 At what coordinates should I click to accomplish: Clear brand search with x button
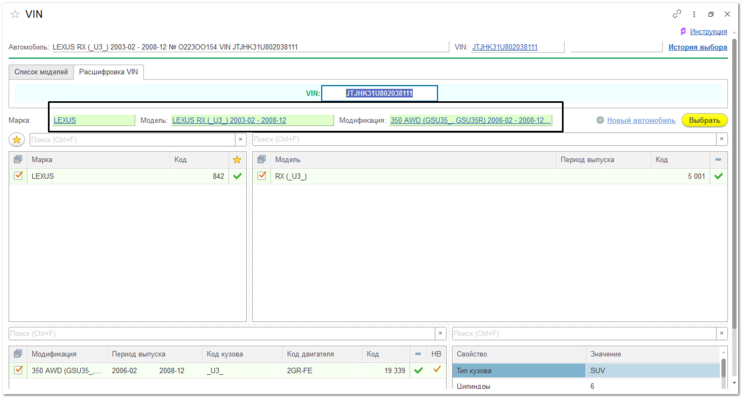click(241, 139)
